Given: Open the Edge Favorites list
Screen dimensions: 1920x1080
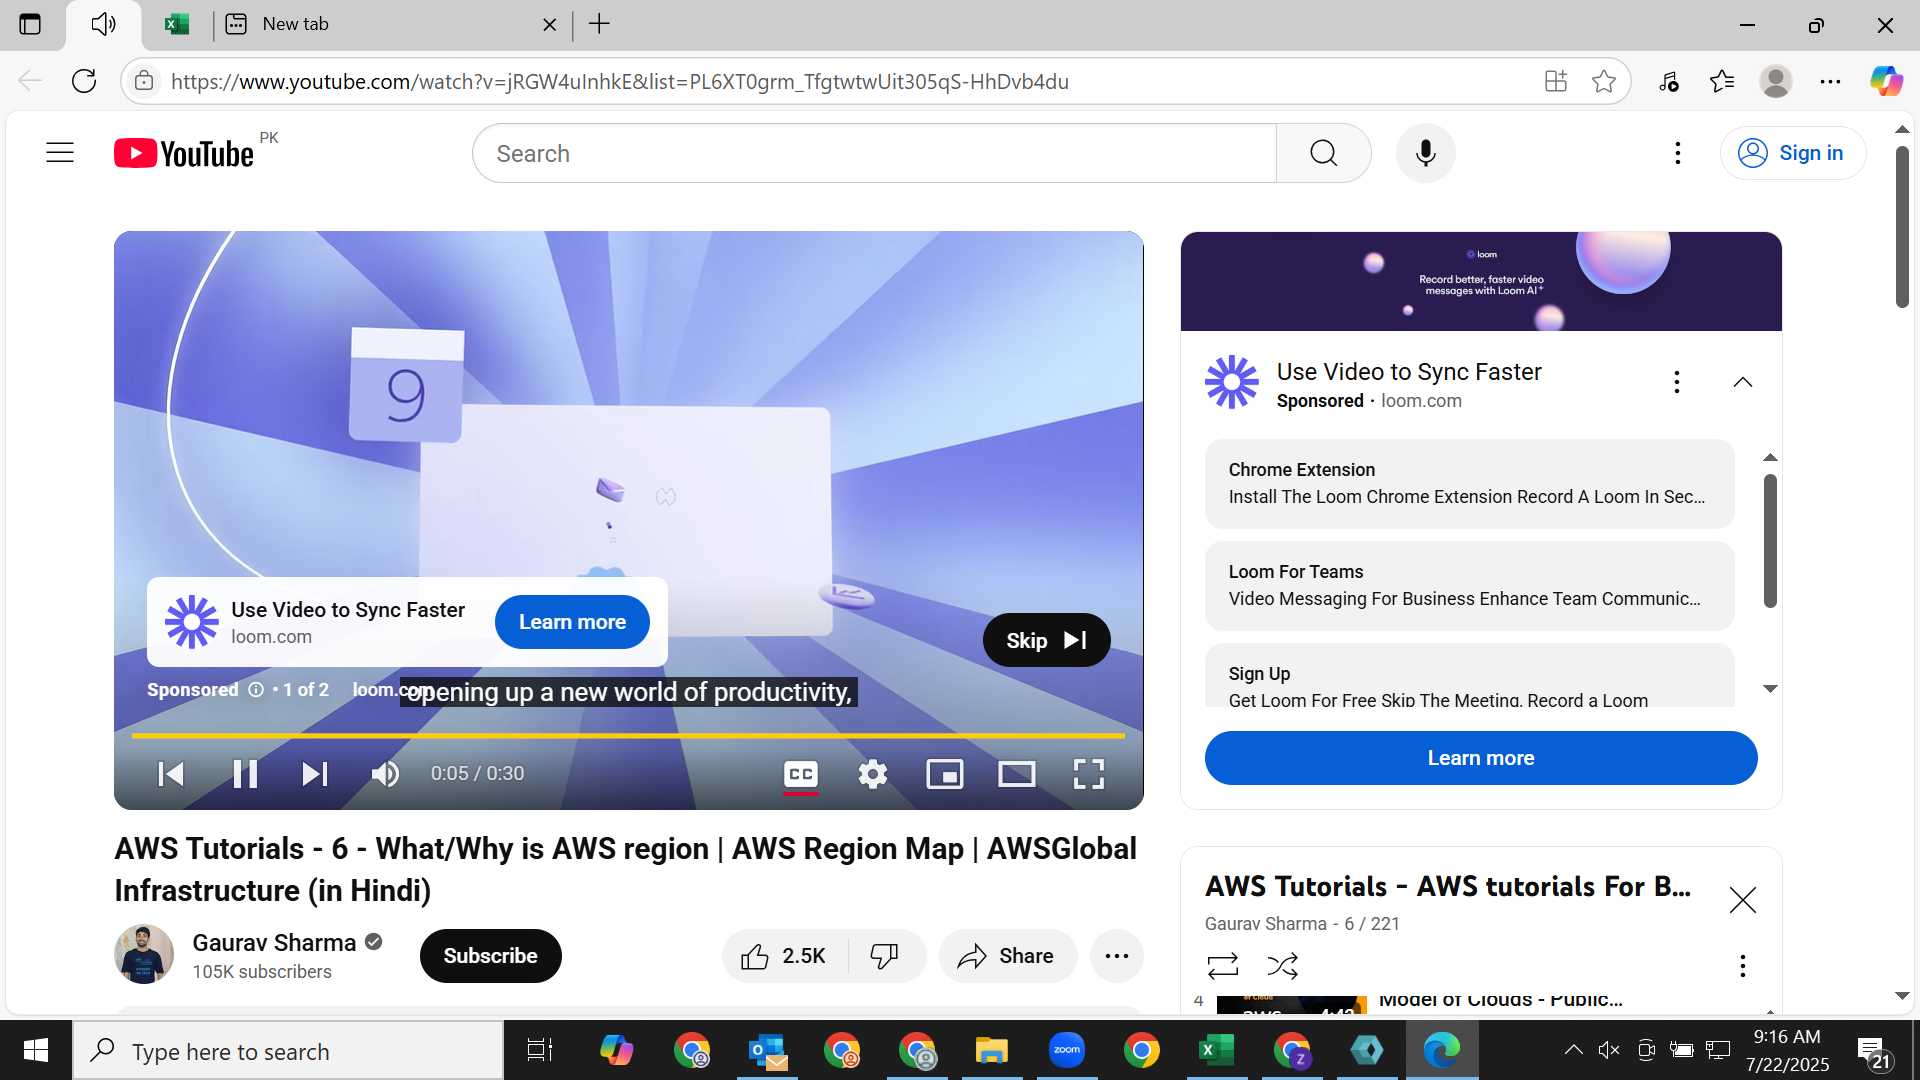Looking at the screenshot, I should click(1722, 81).
